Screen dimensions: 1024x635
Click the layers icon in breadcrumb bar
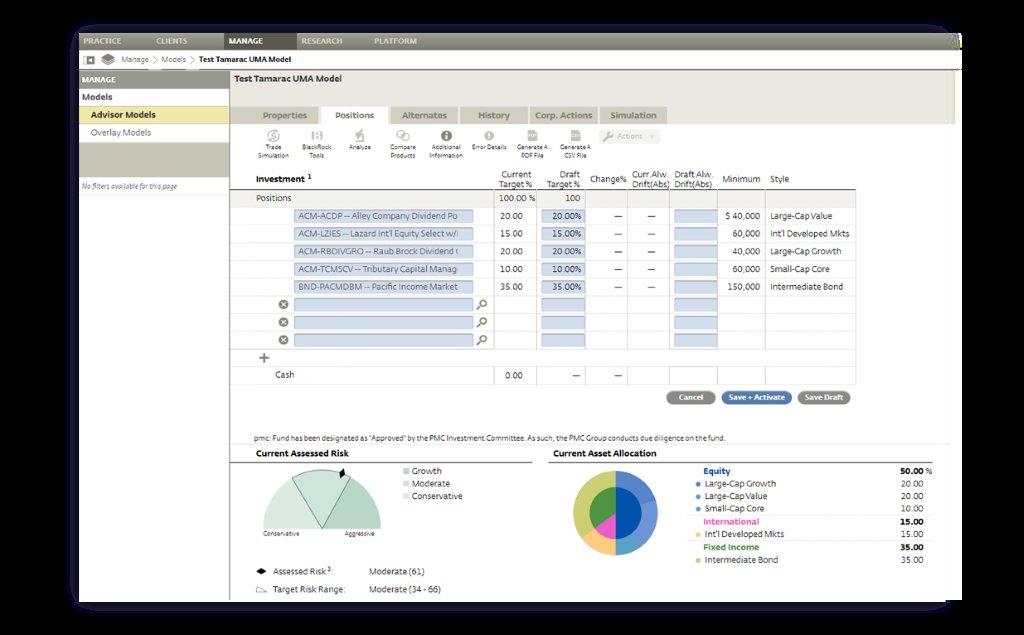pos(108,59)
